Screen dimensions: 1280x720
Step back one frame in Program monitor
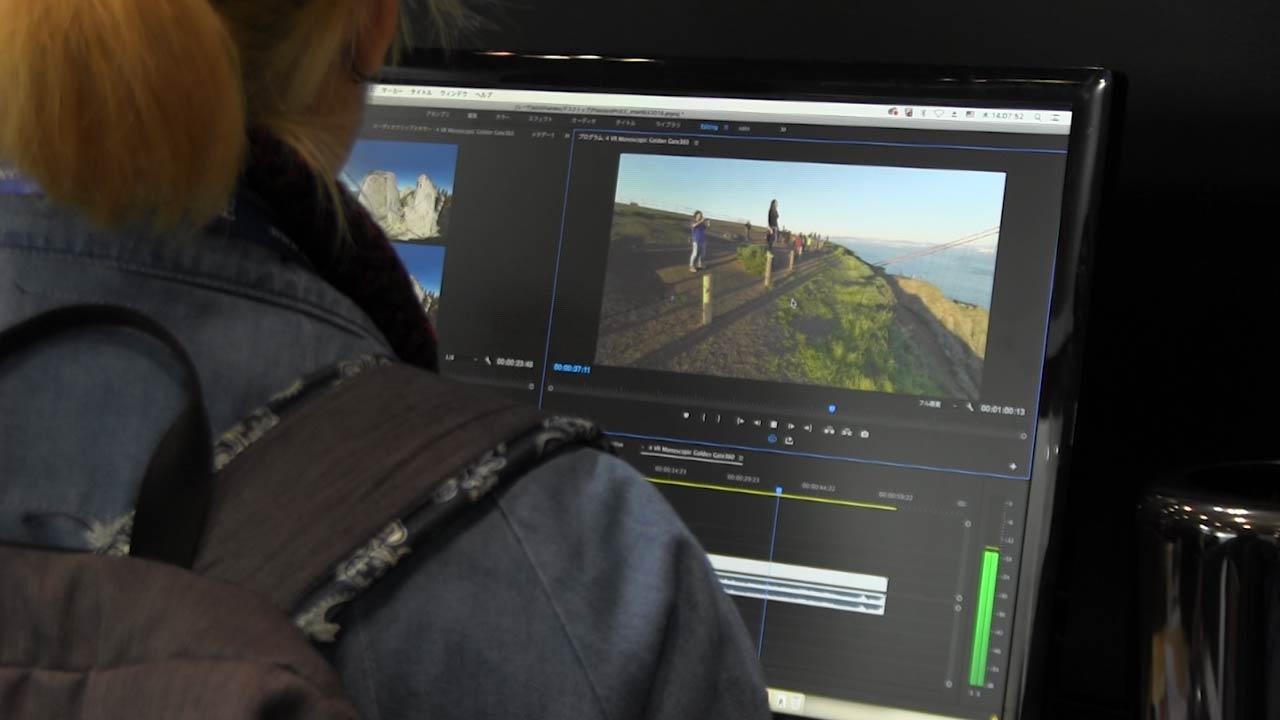point(757,423)
